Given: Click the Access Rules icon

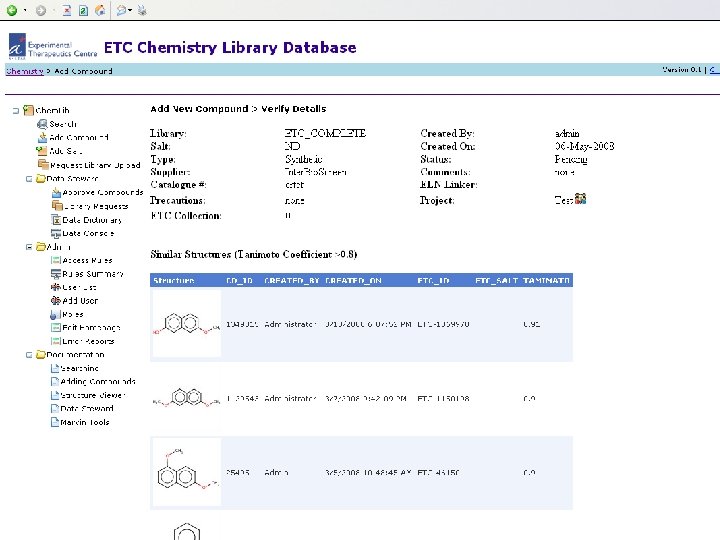Looking at the screenshot, I should (x=56, y=260).
